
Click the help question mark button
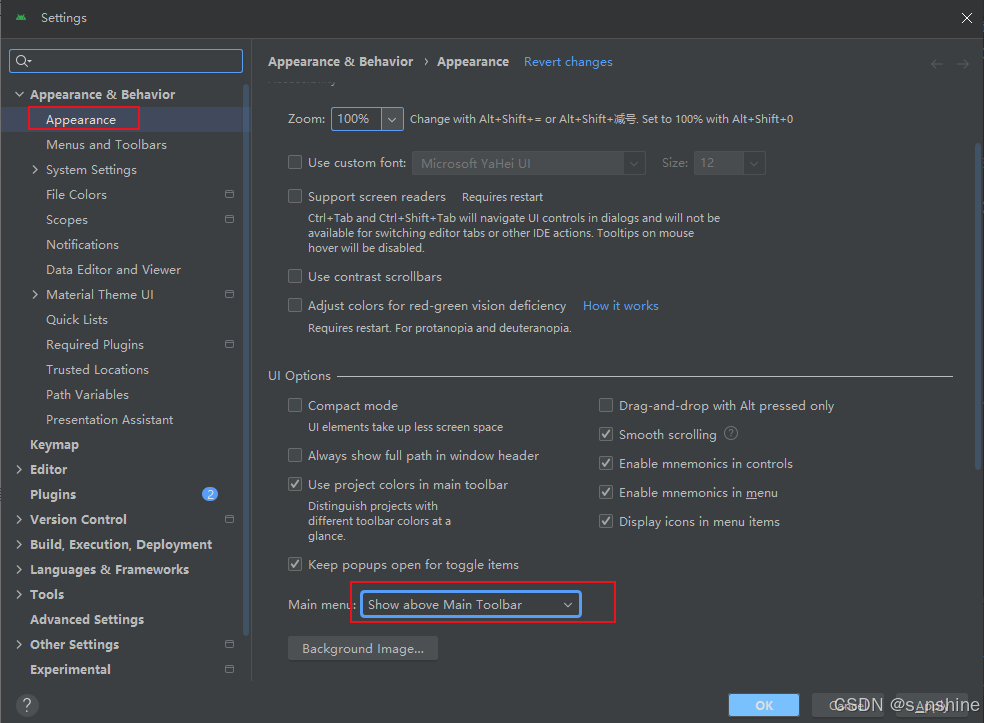tap(27, 705)
